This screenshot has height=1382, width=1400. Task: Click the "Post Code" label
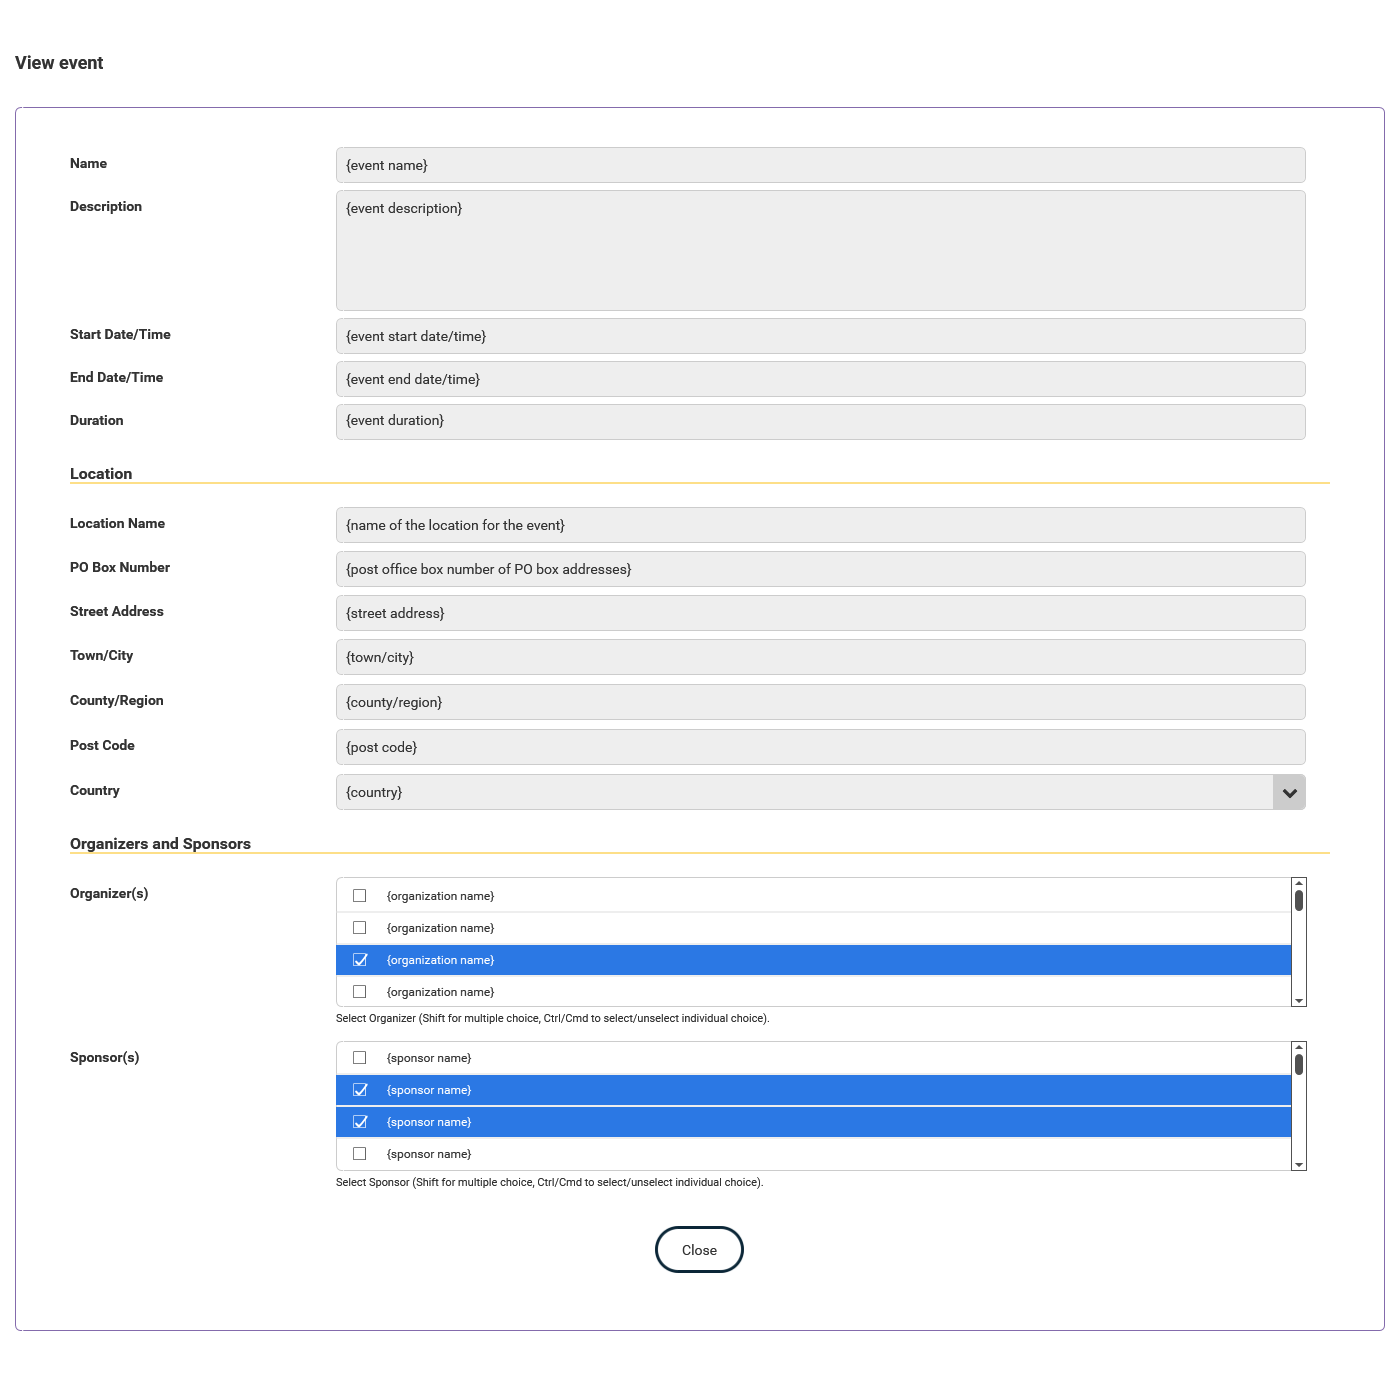102,745
